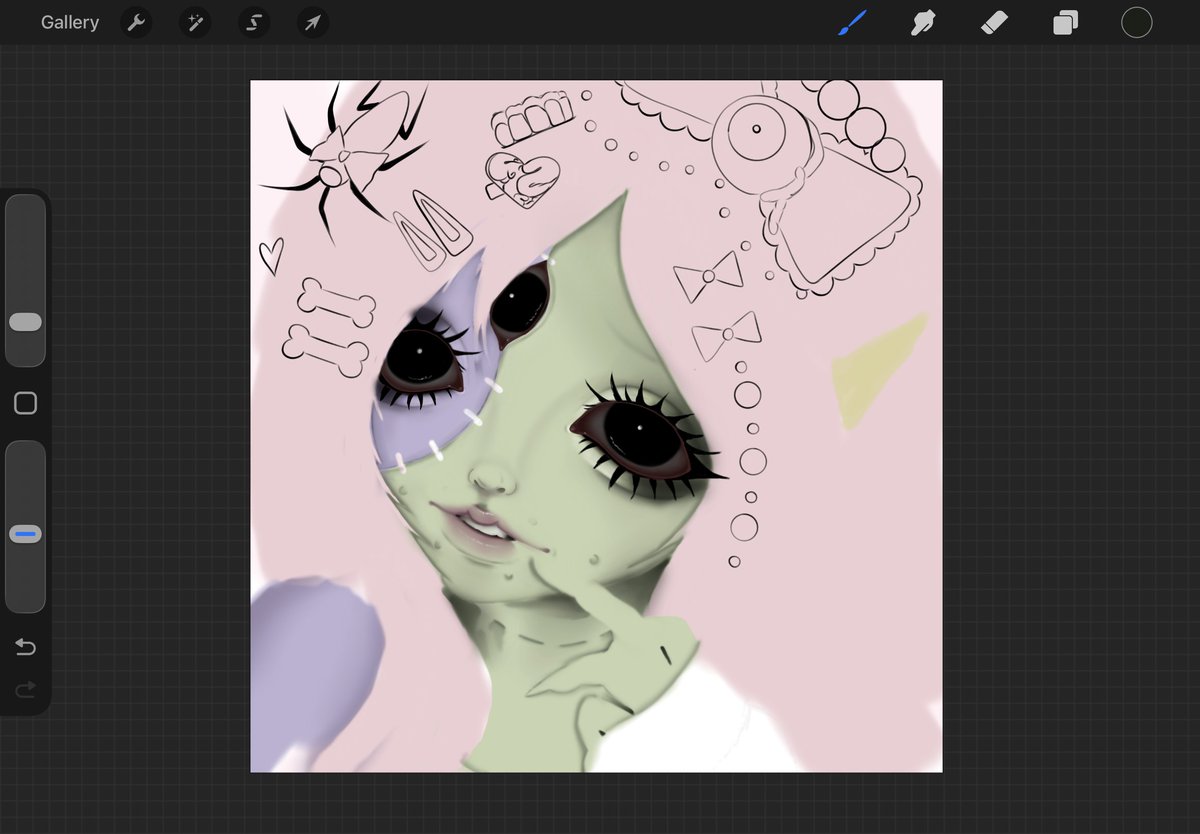Activate the Transform arrow tool
The image size is (1200, 834).
click(313, 23)
